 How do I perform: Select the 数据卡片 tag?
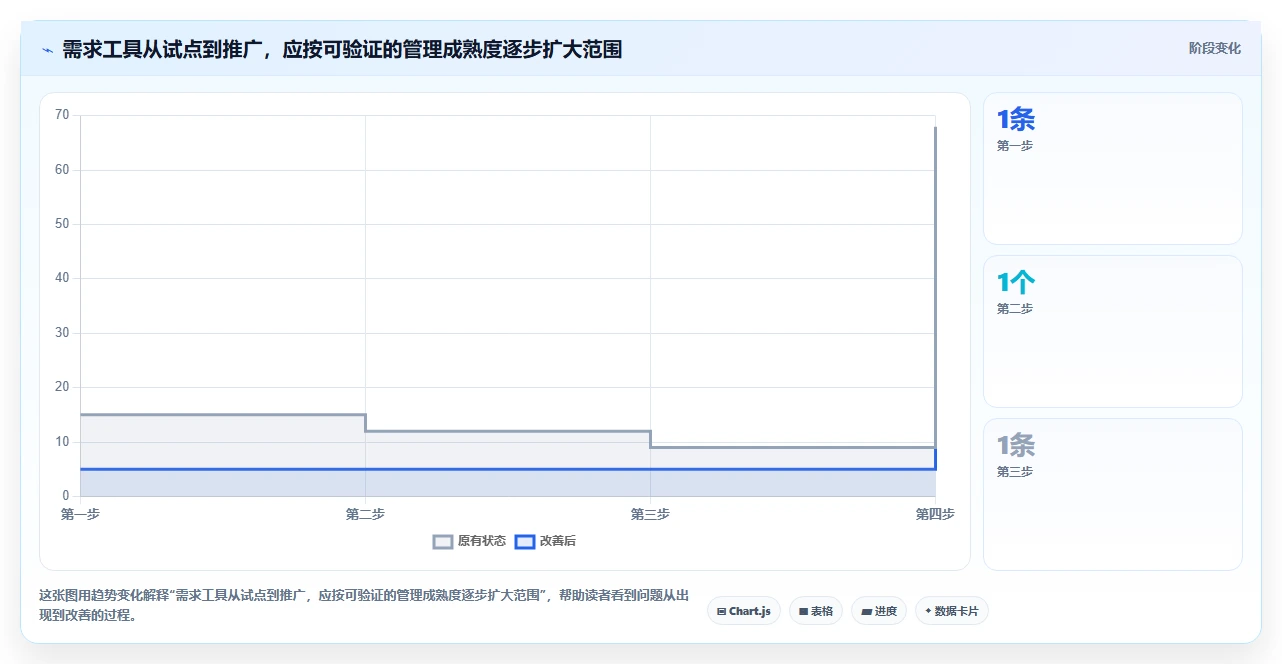pyautogui.click(x=952, y=610)
